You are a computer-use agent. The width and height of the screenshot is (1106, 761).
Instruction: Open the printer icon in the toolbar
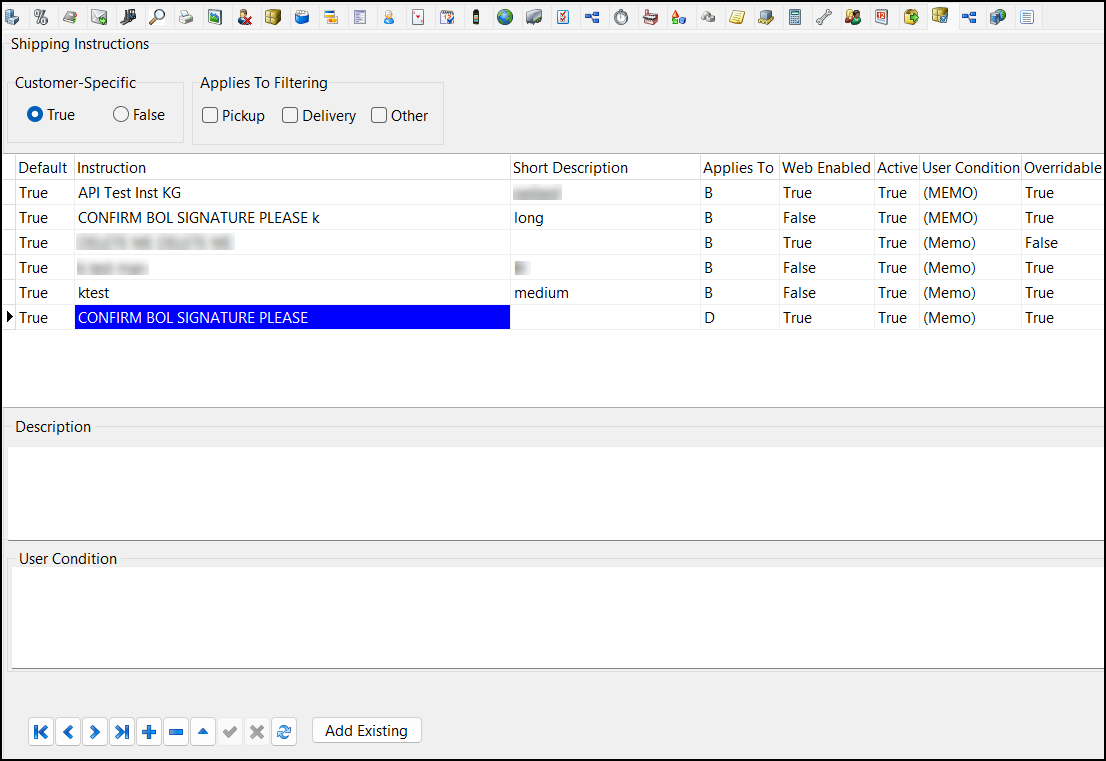point(186,17)
